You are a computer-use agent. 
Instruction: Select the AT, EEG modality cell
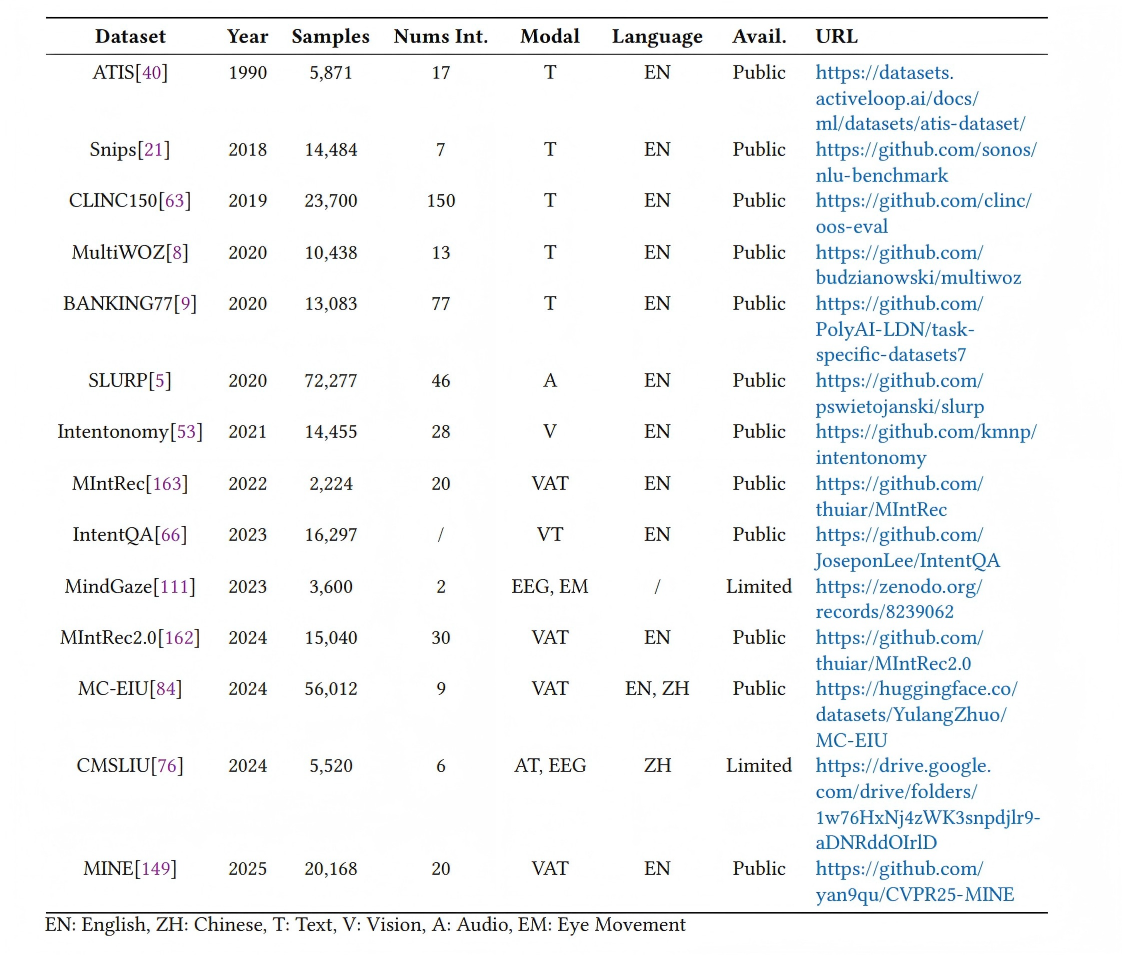[x=550, y=766]
